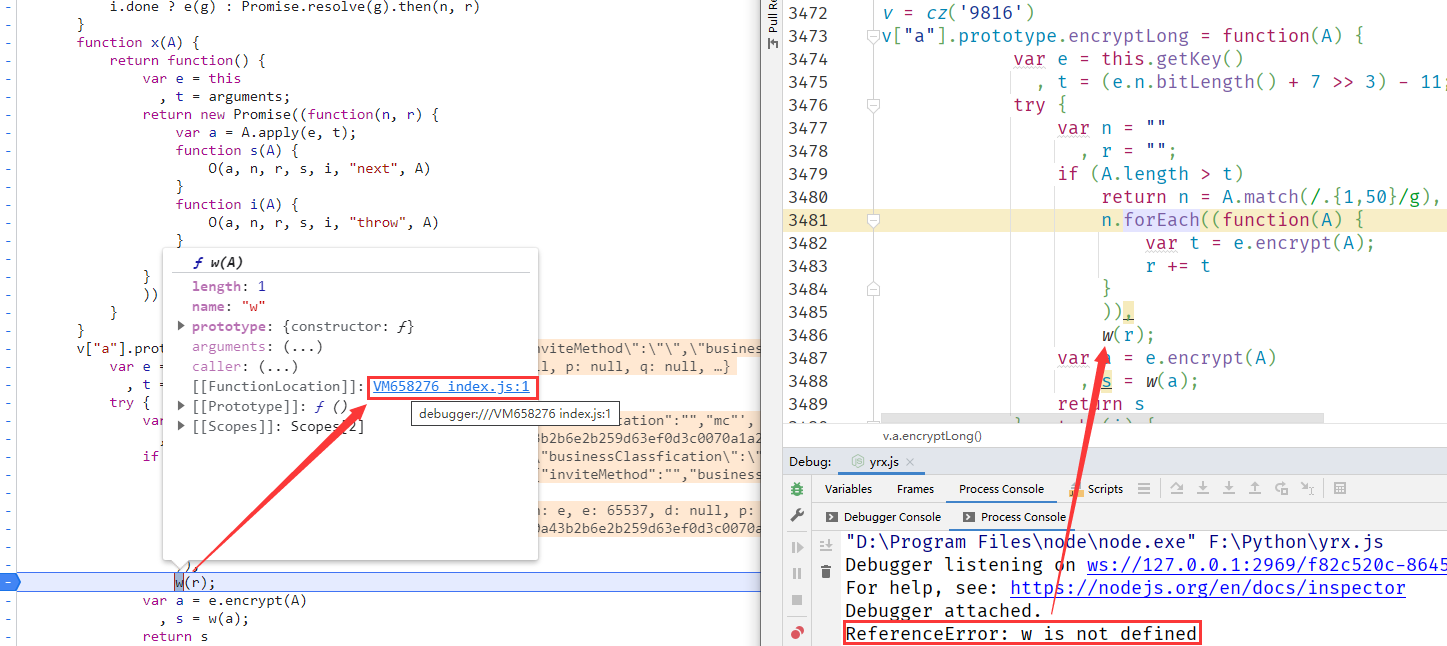1447x646 pixels.
Task: Click the Step Over debugger icon
Action: [x=1177, y=488]
